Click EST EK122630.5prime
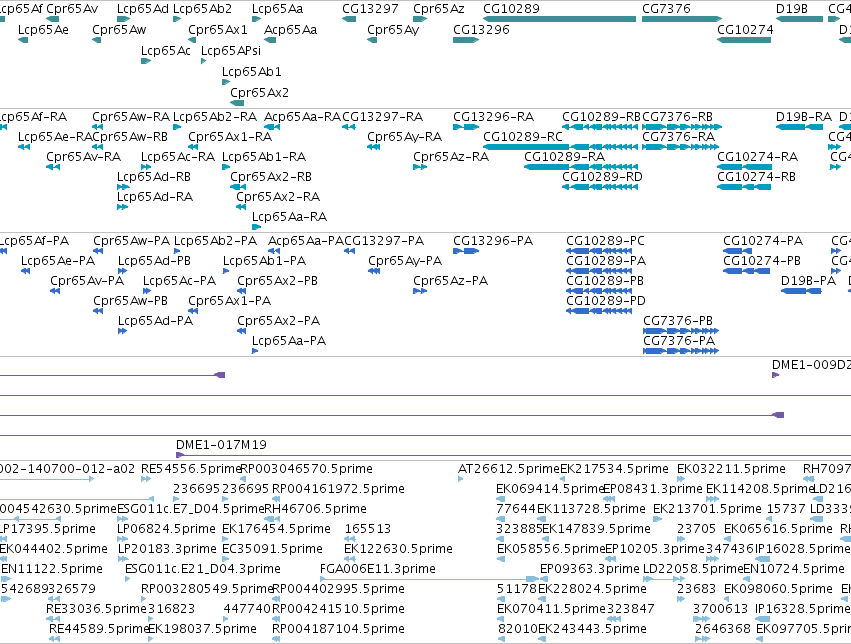Screen dimensions: 851x644 [x=350, y=559]
